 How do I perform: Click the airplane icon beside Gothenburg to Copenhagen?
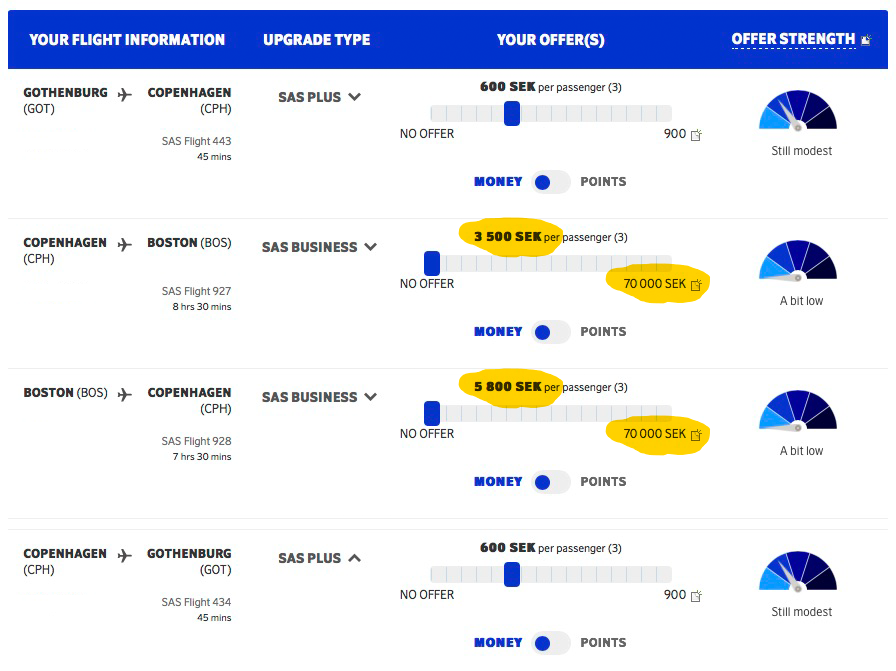pyautogui.click(x=124, y=92)
